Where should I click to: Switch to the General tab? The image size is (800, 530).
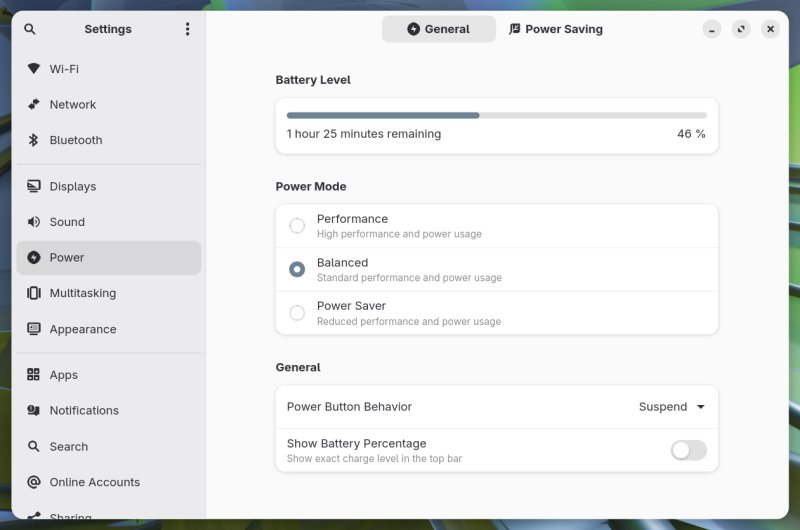tap(439, 29)
